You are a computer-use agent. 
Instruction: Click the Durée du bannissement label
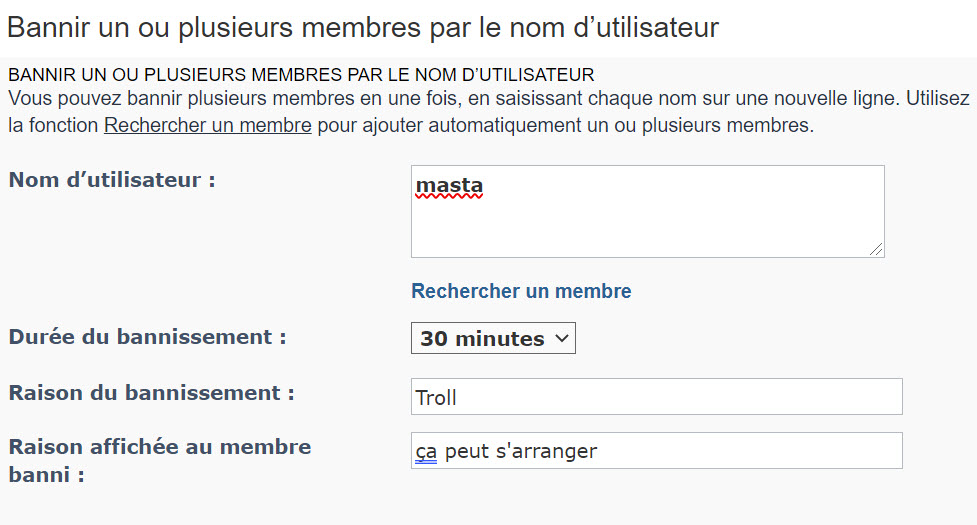tap(147, 337)
